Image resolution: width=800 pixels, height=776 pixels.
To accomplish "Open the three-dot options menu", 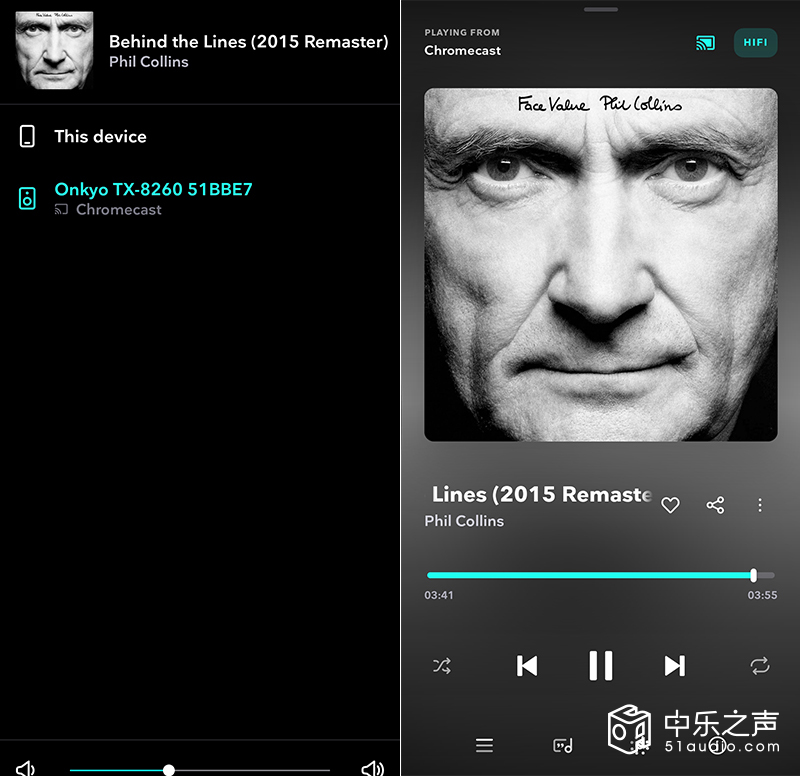I will pyautogui.click(x=760, y=505).
